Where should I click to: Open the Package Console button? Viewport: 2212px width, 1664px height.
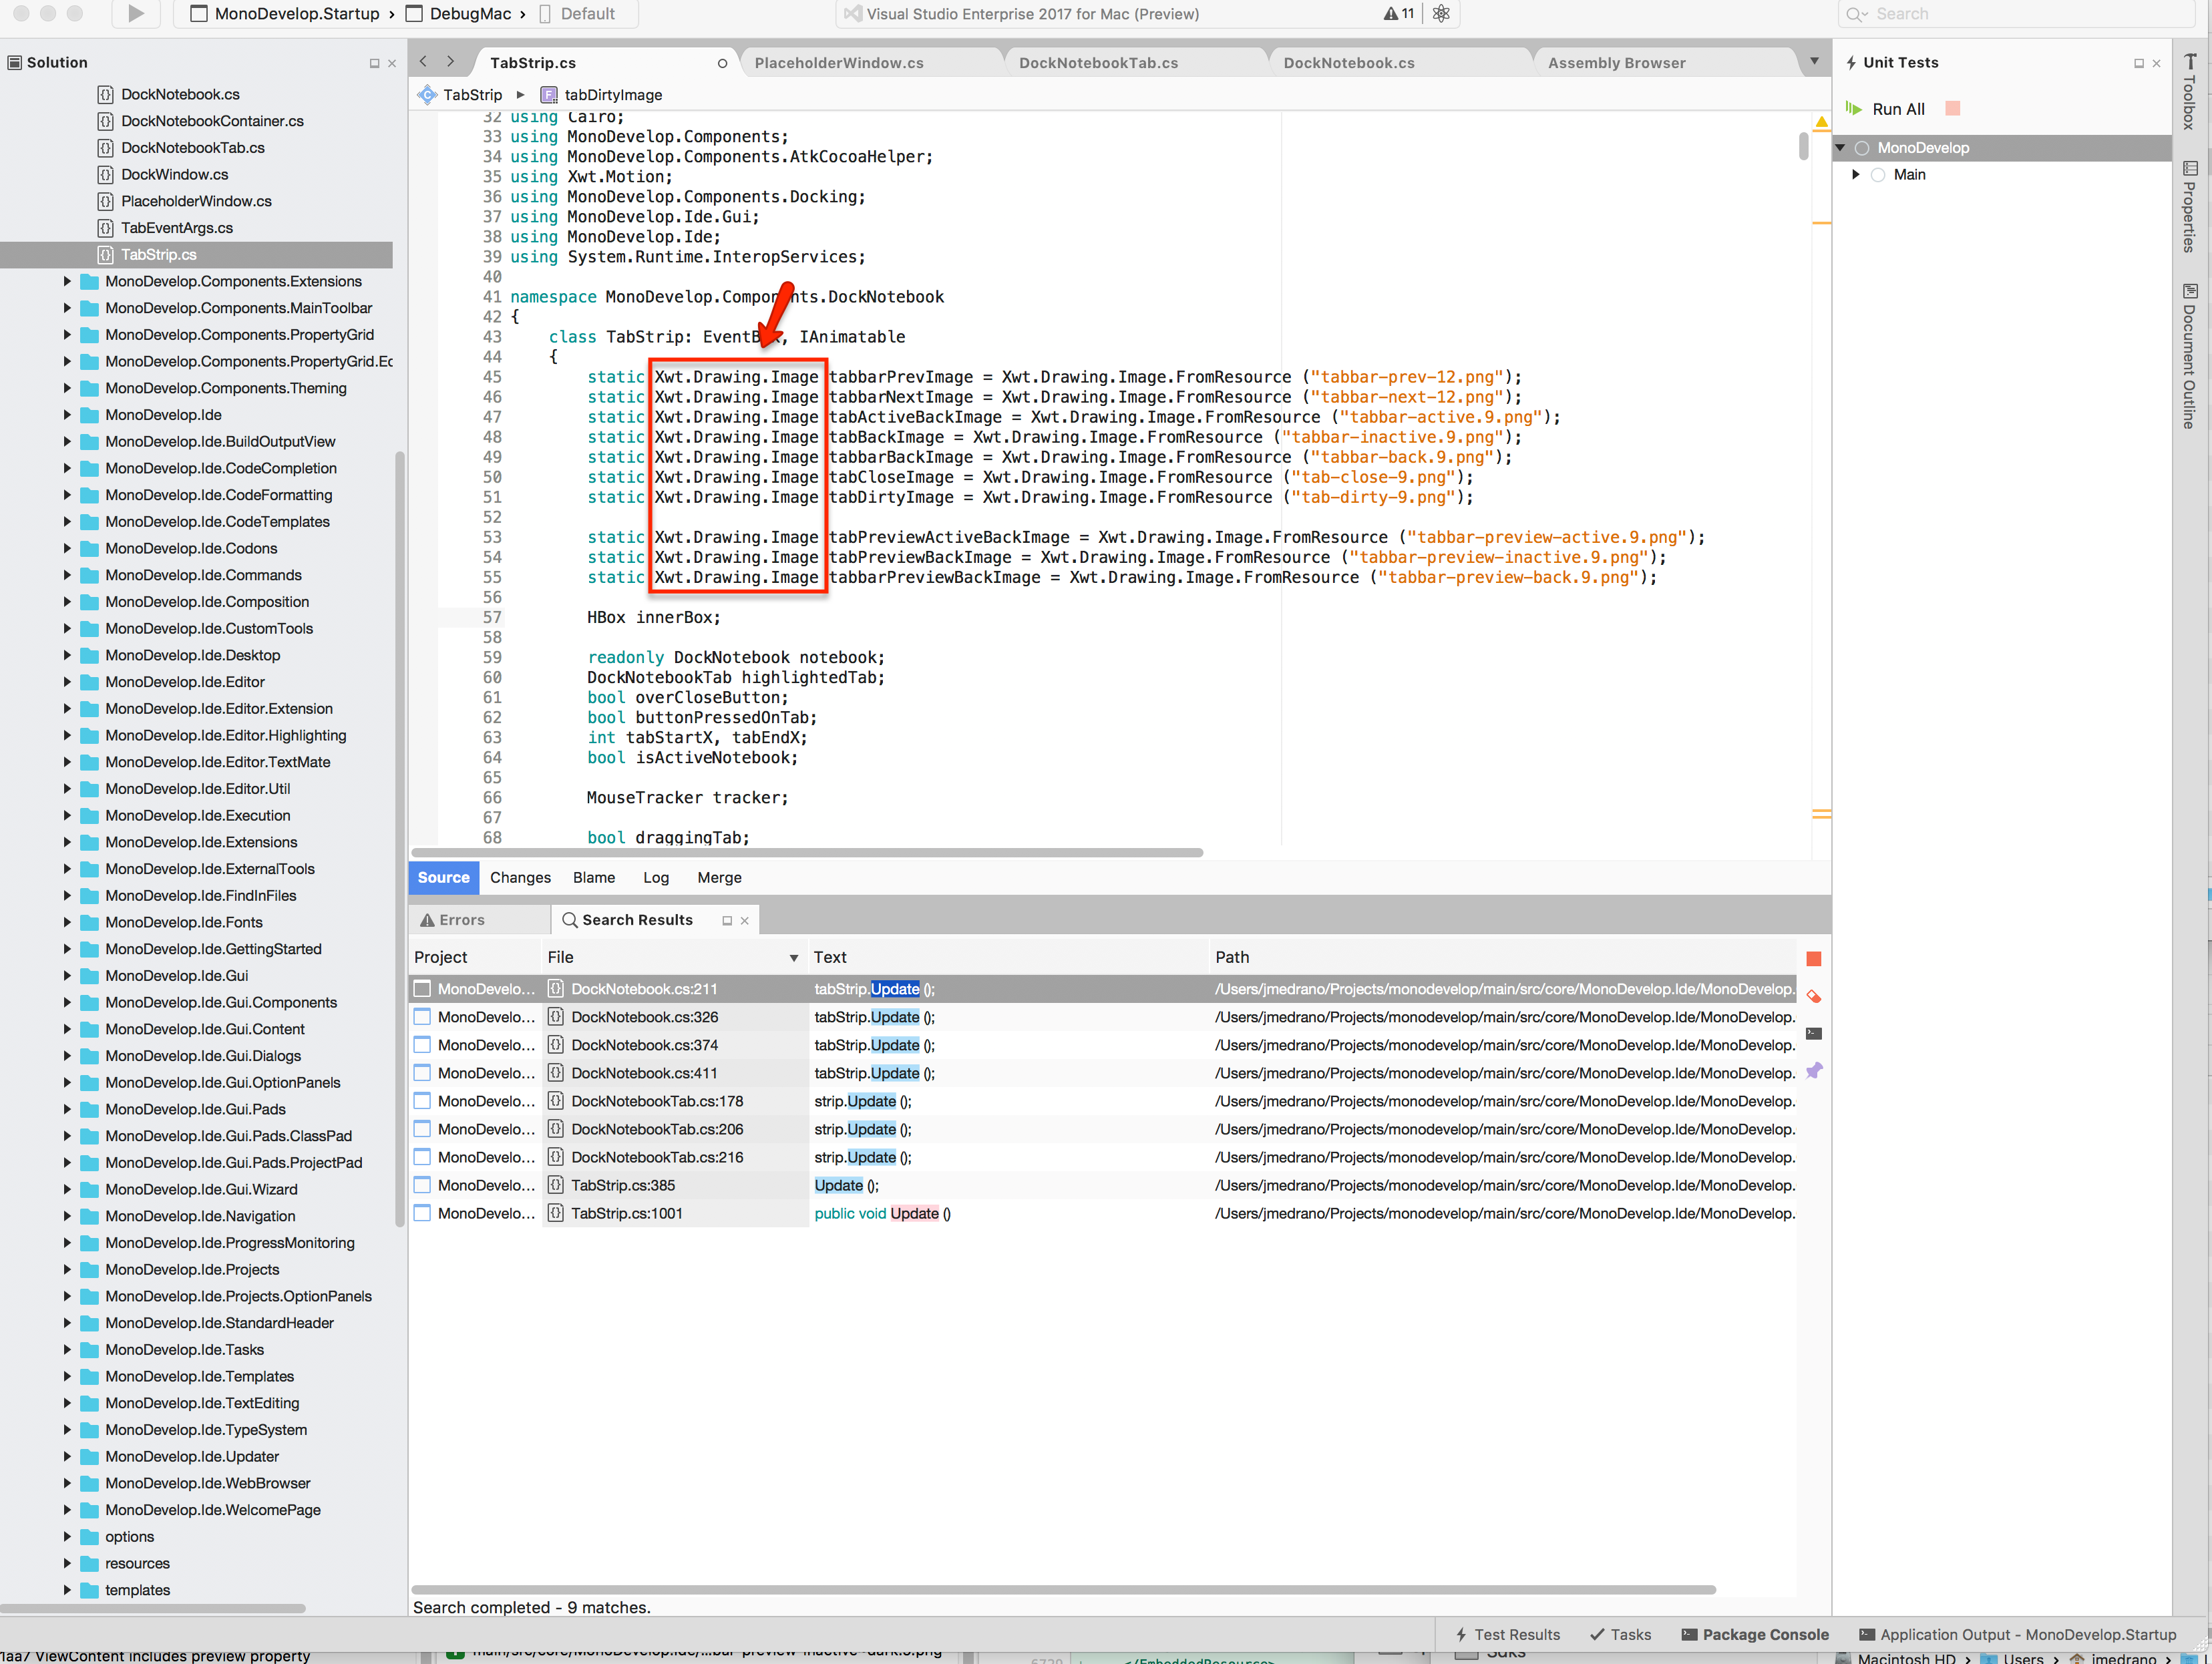coord(1754,1635)
